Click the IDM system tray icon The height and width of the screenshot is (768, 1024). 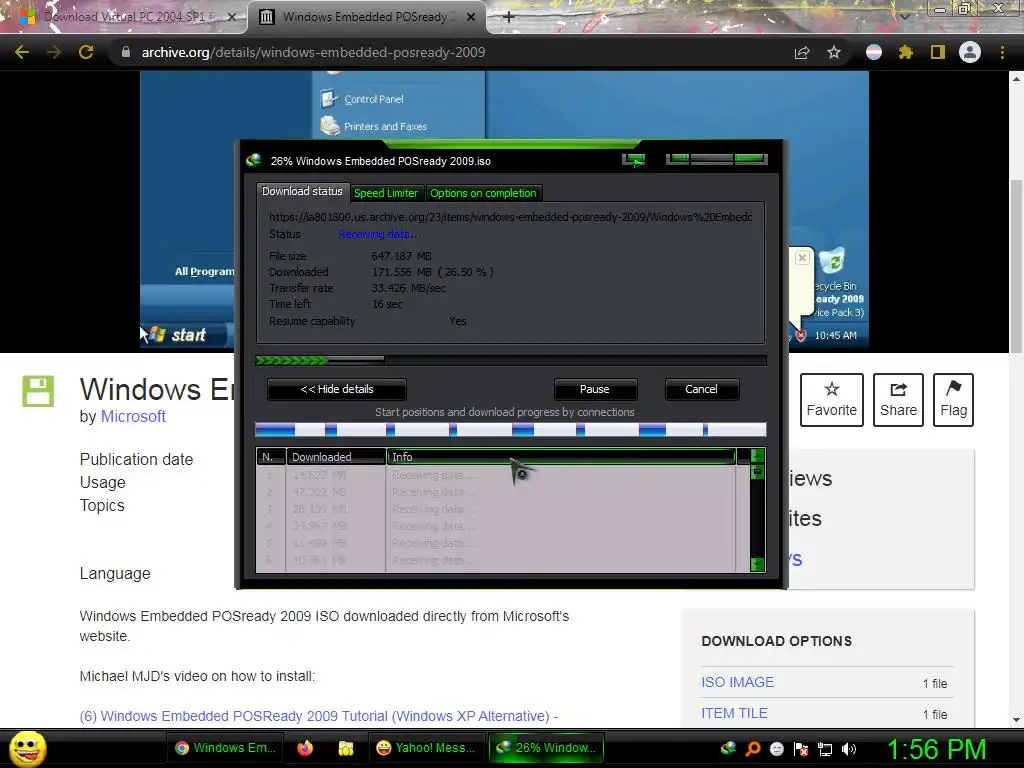coord(728,748)
